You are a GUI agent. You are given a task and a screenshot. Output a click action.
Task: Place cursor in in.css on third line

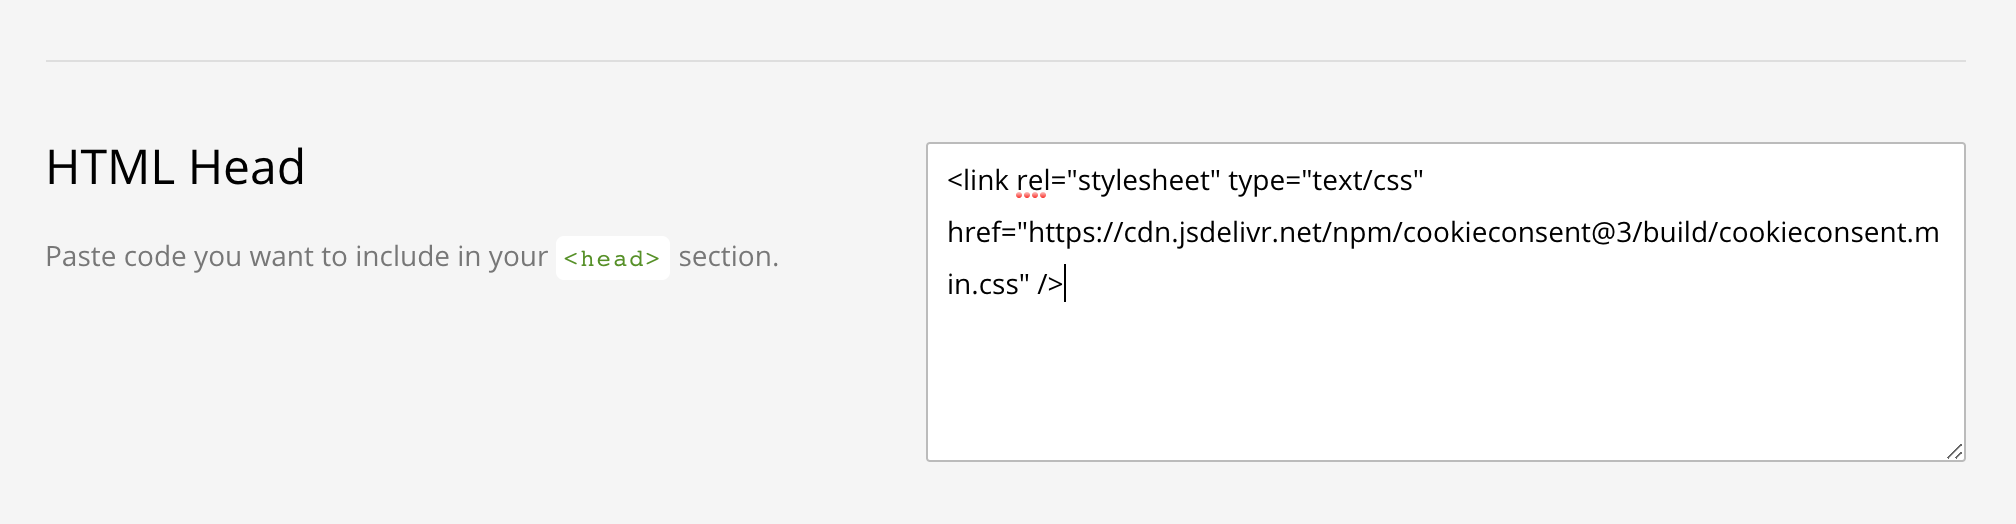[983, 285]
